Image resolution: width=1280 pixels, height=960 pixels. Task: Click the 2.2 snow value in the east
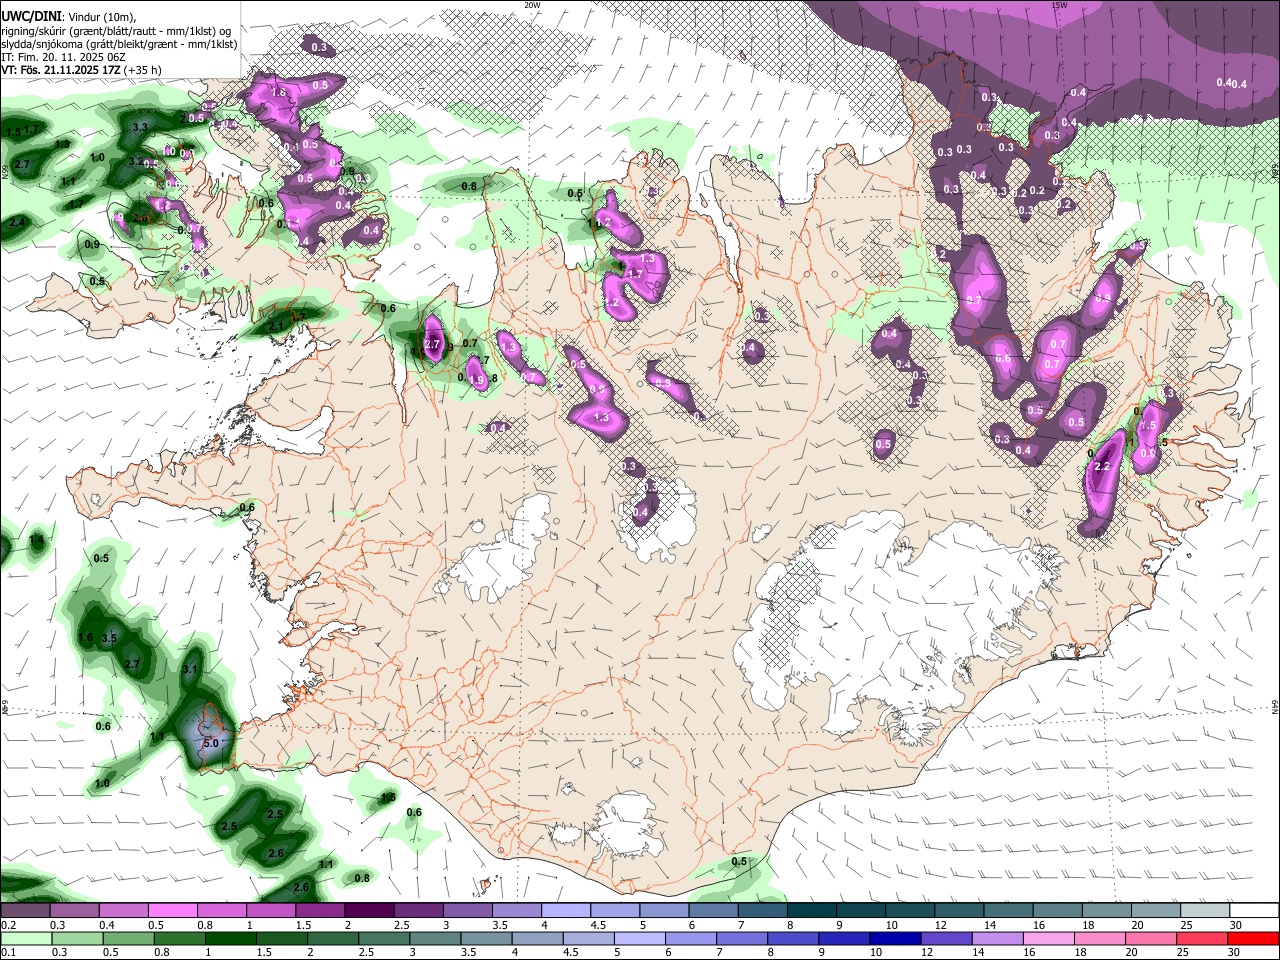(1103, 467)
